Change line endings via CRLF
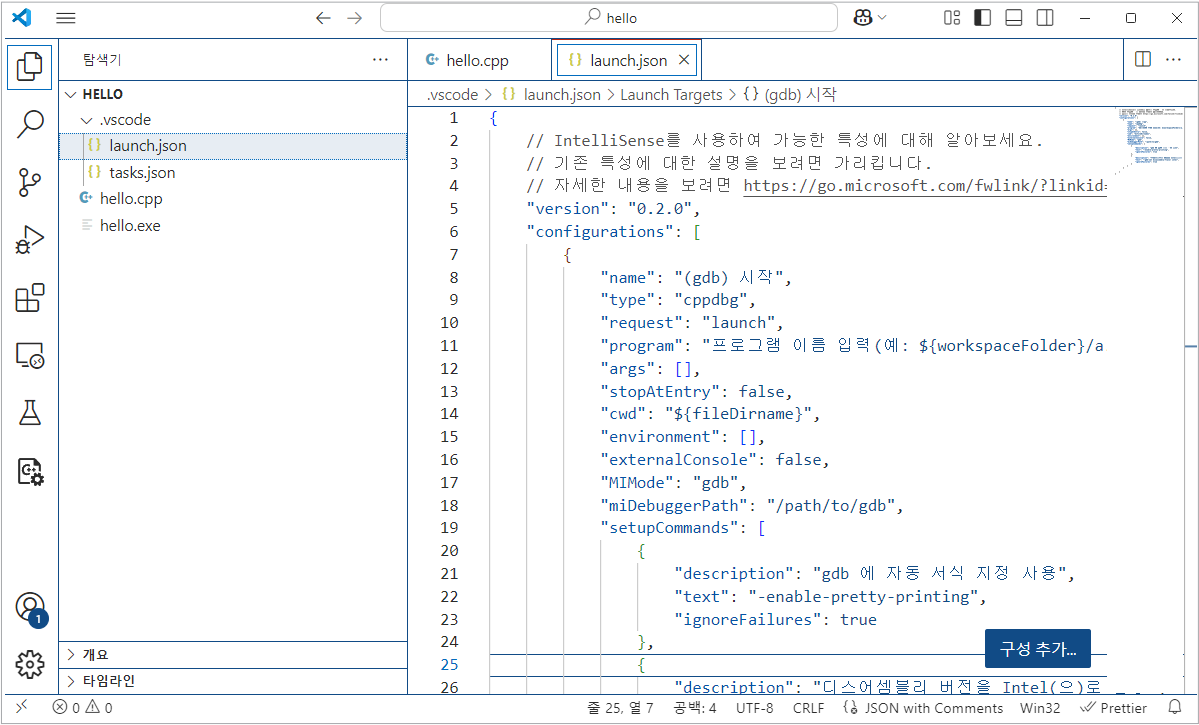The width and height of the screenshot is (1199, 725). (x=808, y=708)
